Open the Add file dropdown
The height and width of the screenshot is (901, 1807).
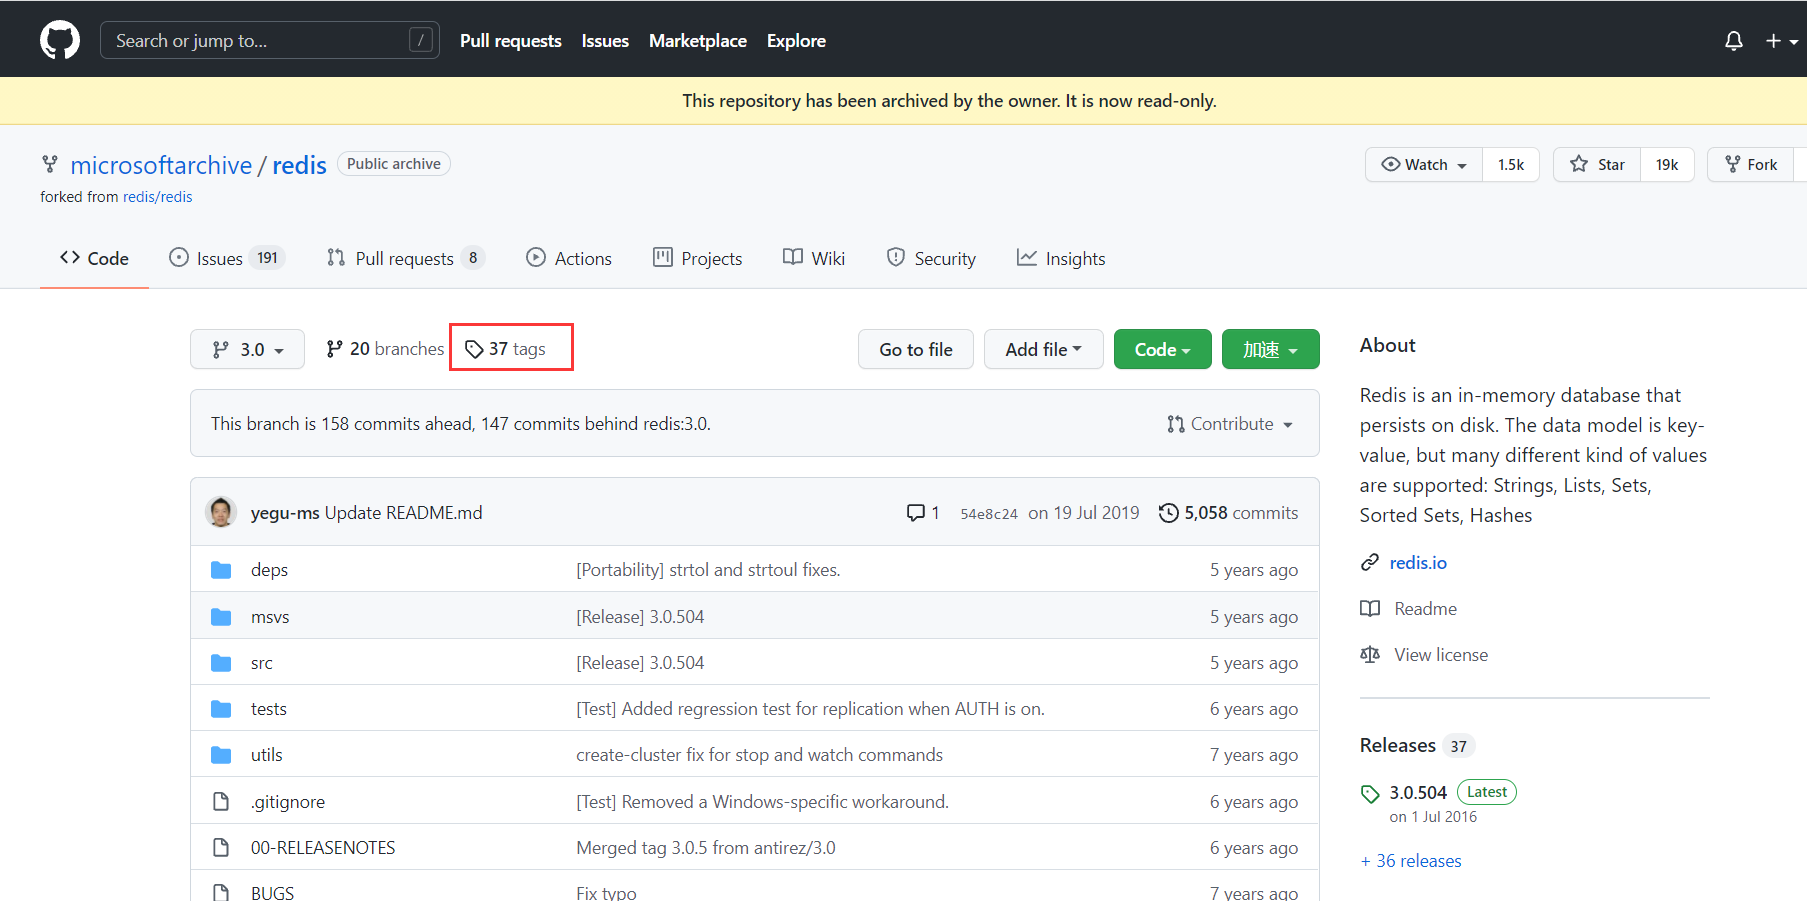click(1044, 349)
